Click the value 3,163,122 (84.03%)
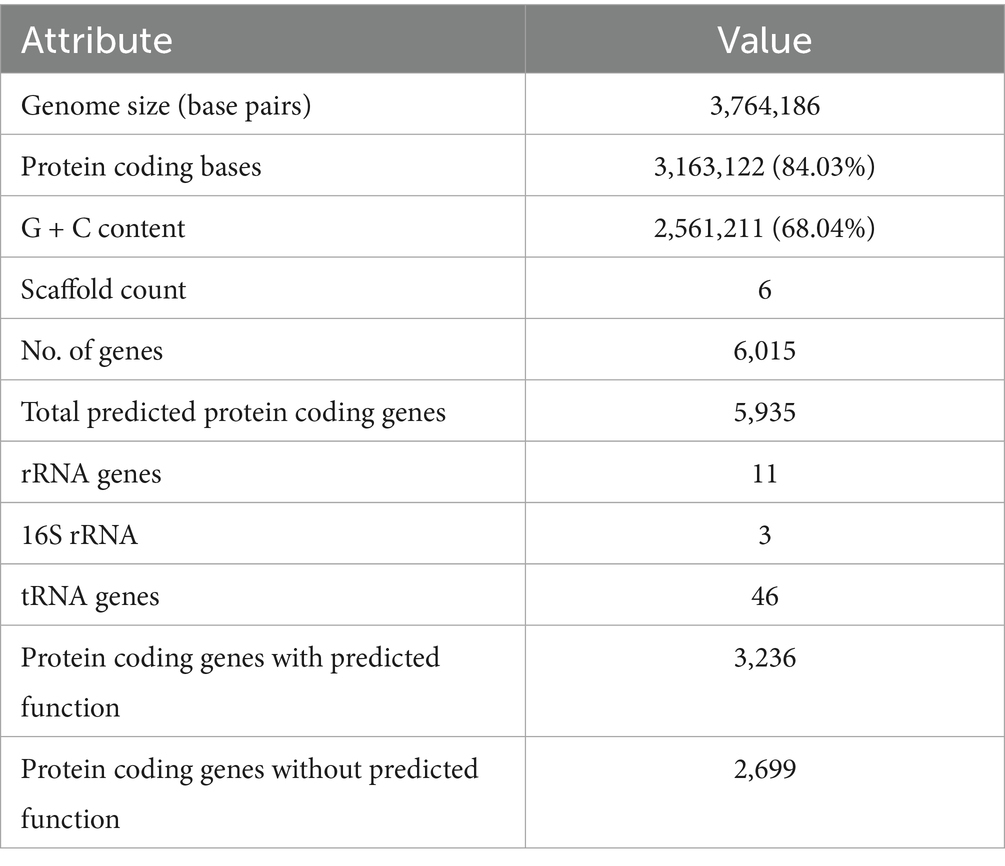 (764, 166)
